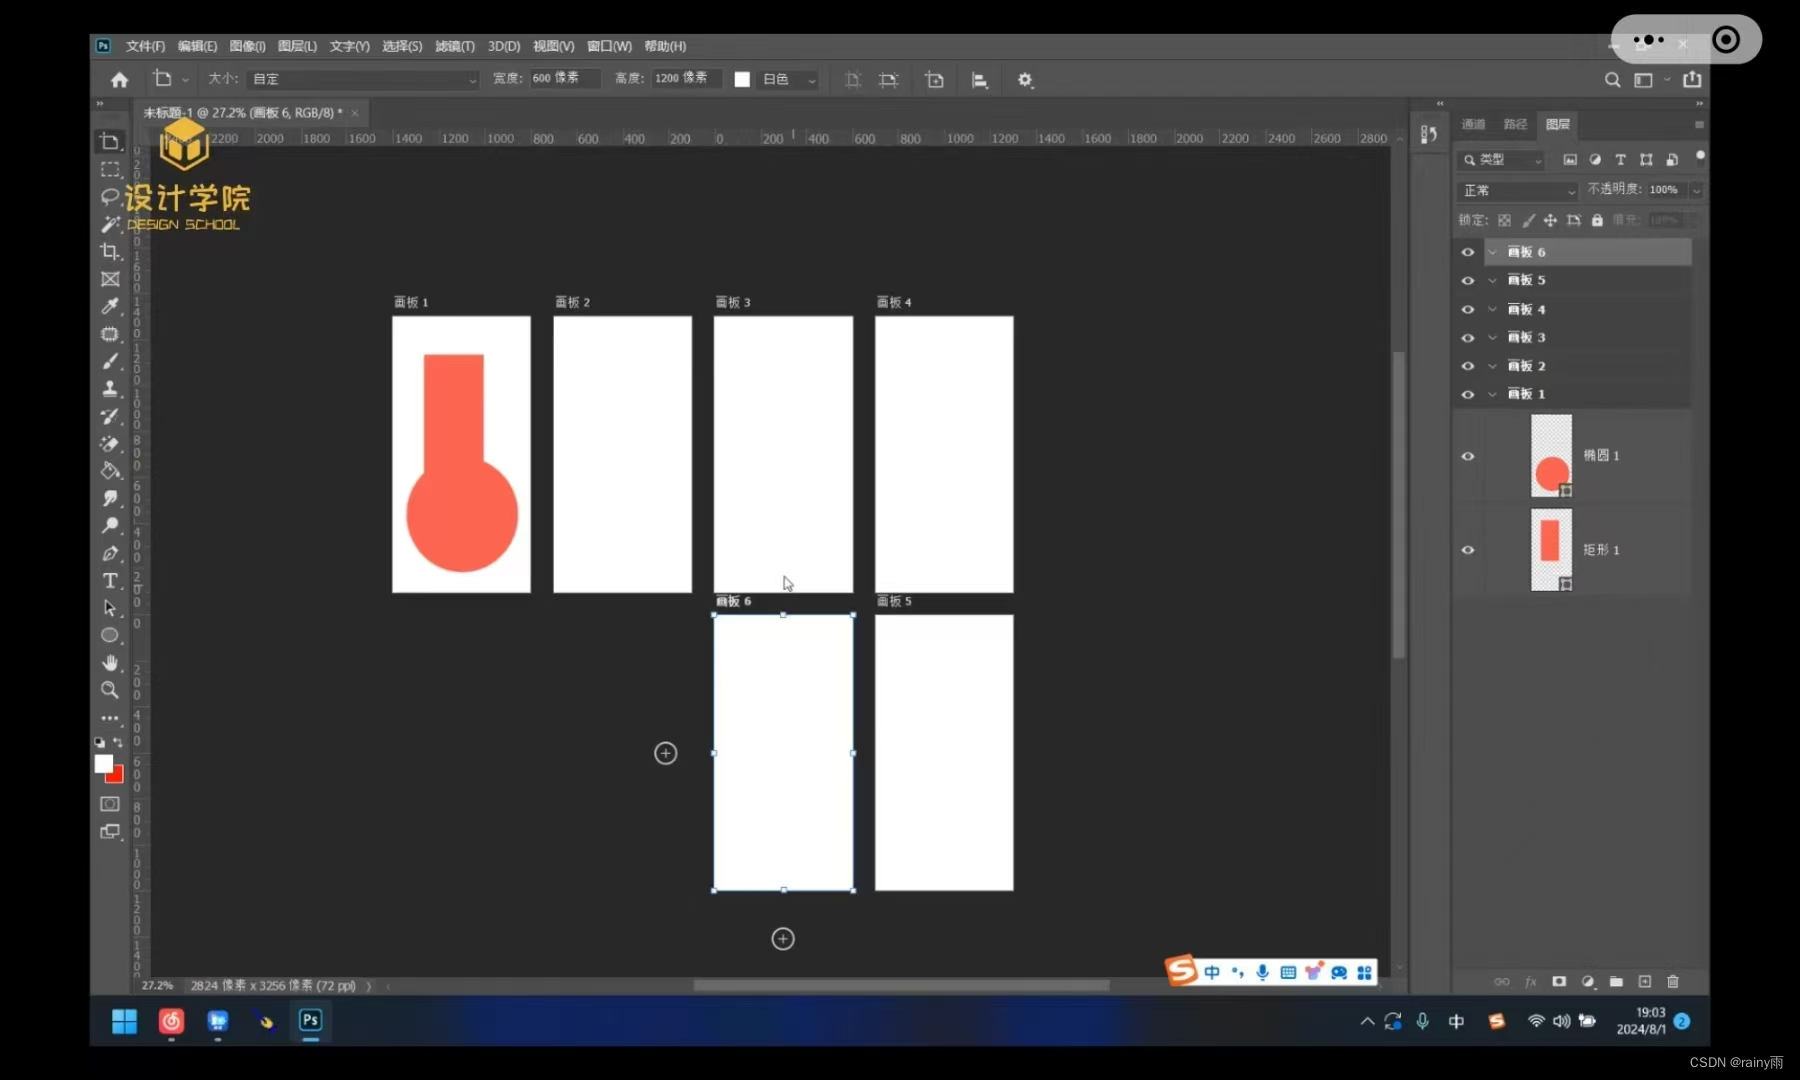
Task: Toggle Quick Mask mode
Action: [x=110, y=804]
